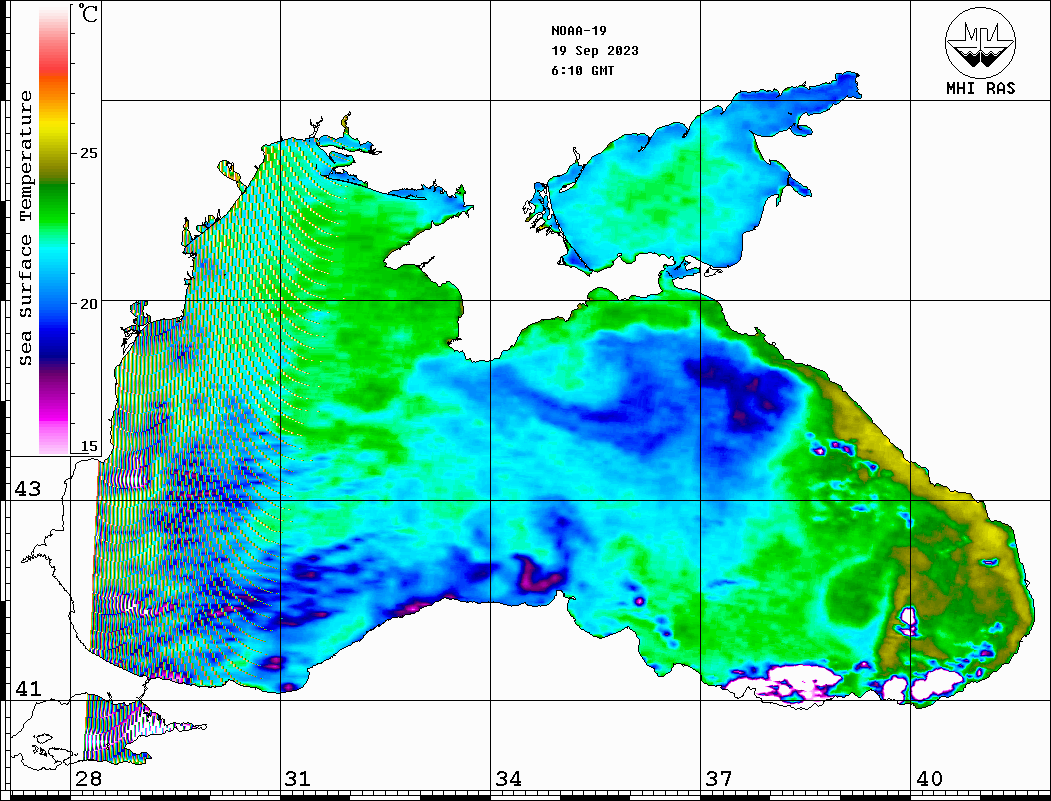Click the '20' temperature scale value

pos(88,304)
